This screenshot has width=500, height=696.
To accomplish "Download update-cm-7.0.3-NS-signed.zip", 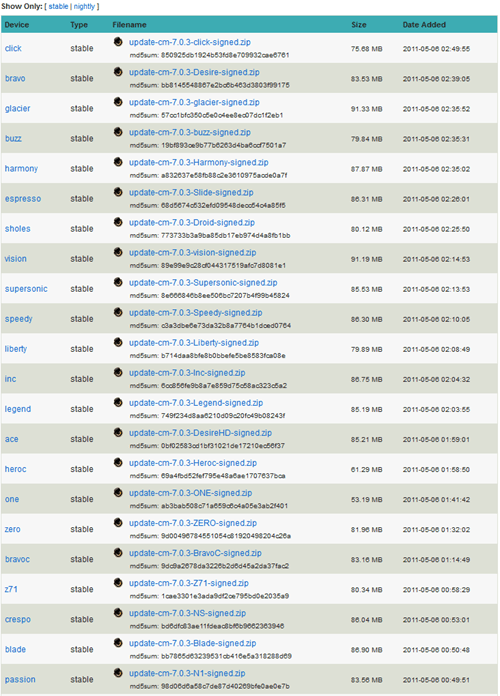I will 187,613.
